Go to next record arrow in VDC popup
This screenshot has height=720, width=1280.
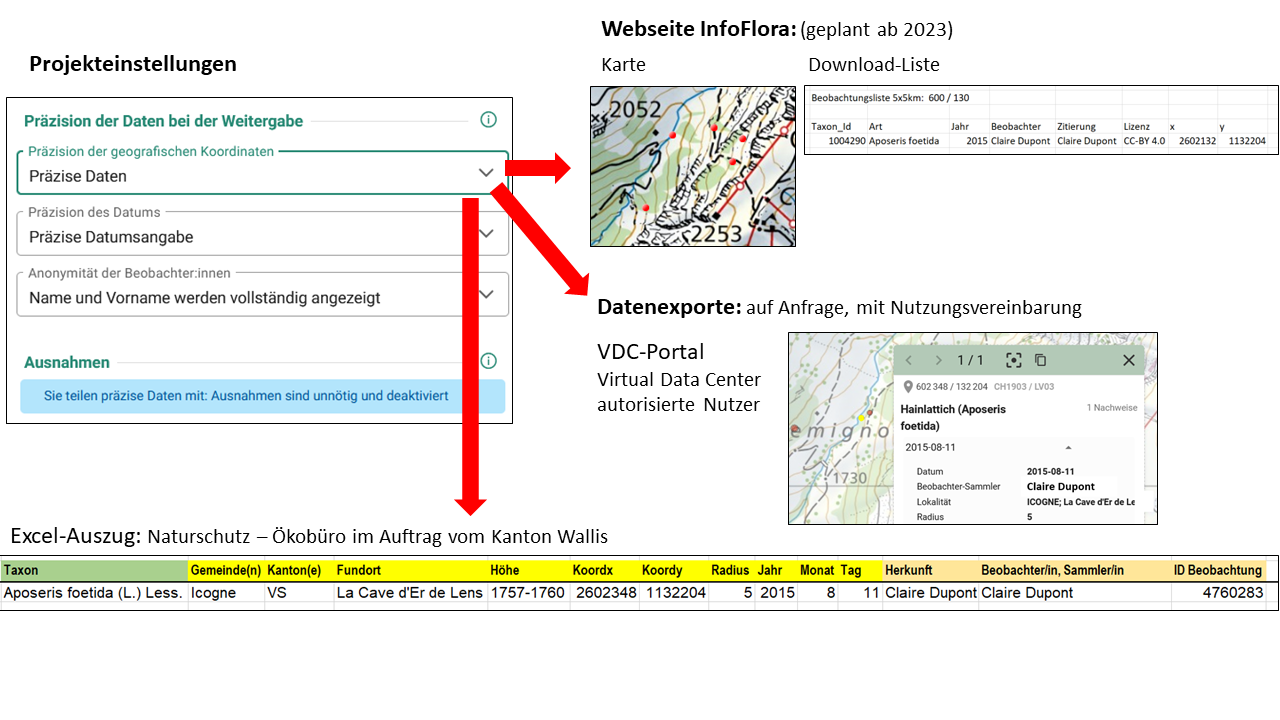pyautogui.click(x=938, y=360)
